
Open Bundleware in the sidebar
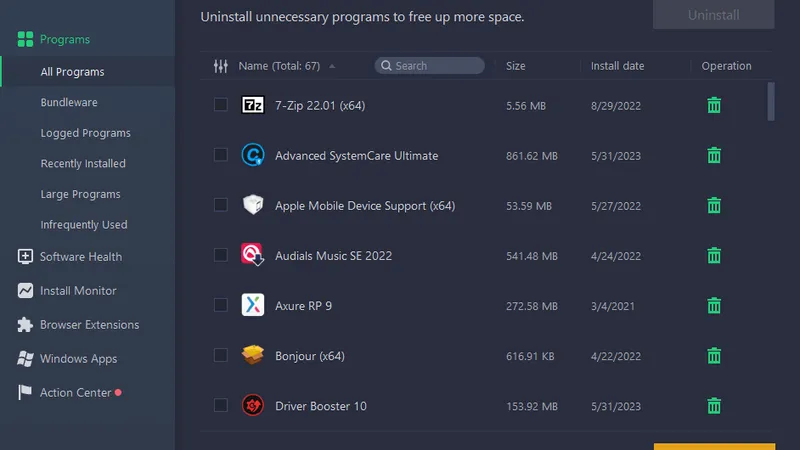pos(69,103)
